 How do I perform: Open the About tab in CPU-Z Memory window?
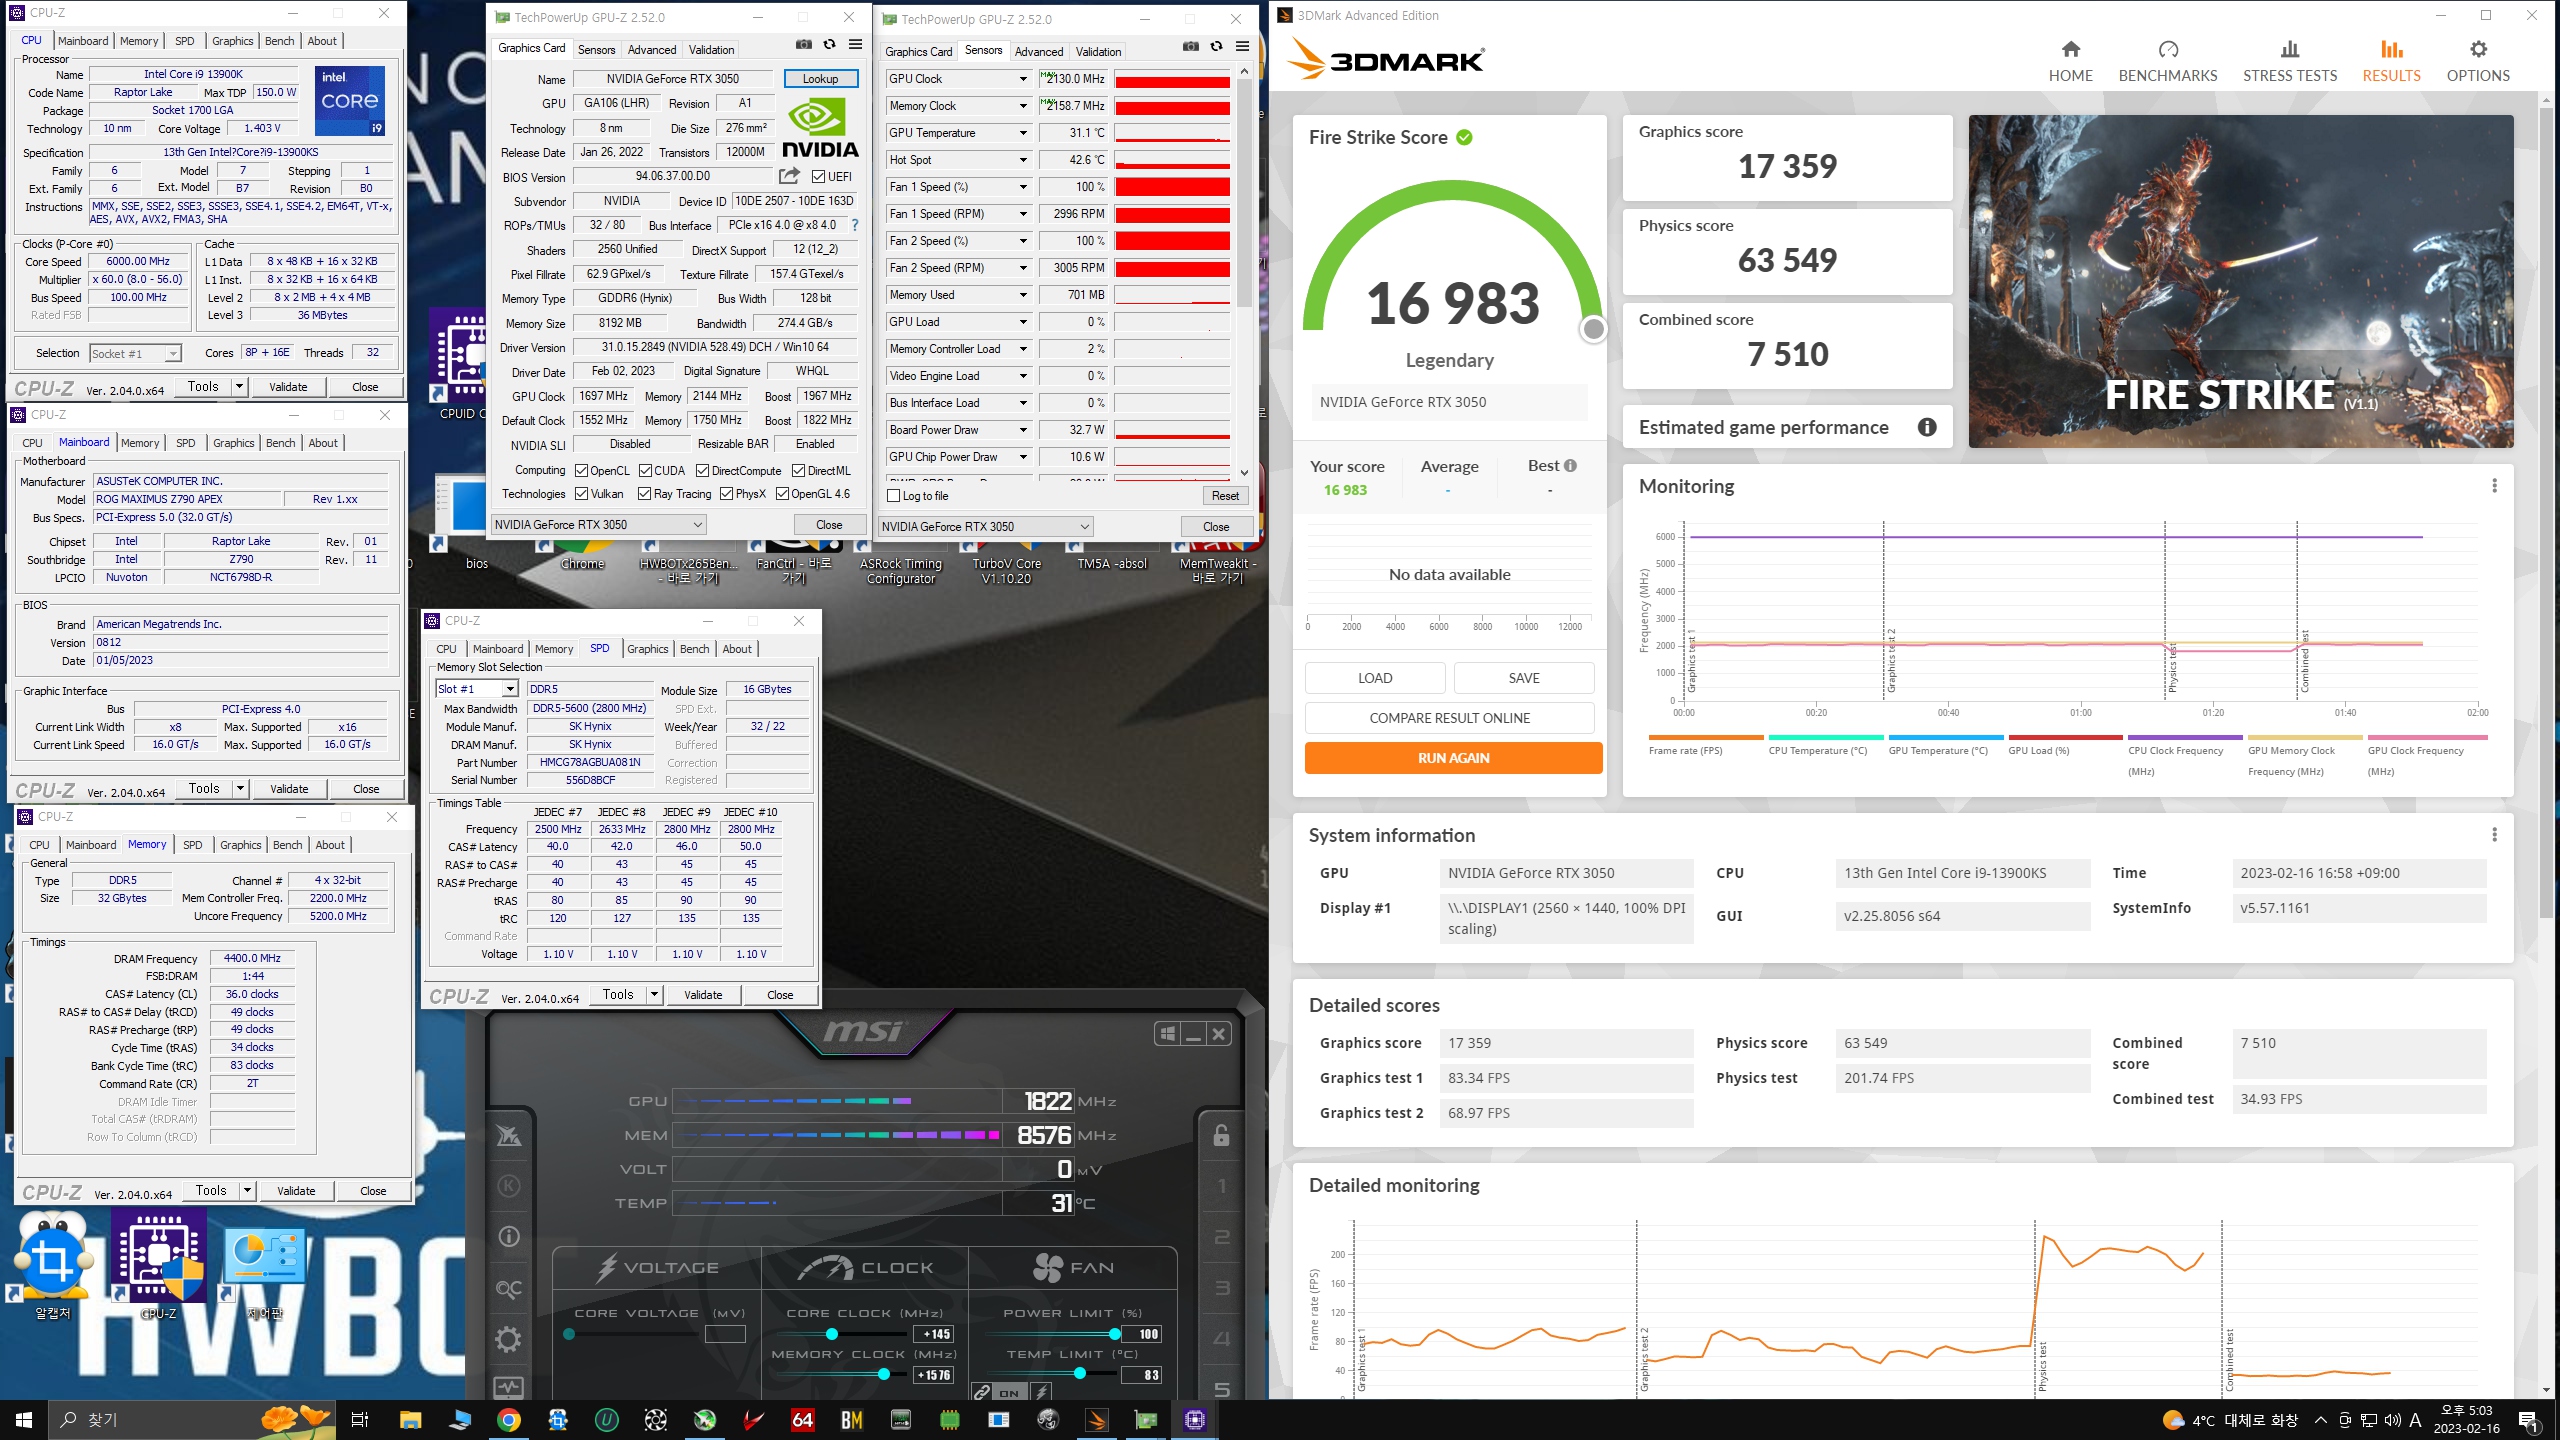coord(330,845)
